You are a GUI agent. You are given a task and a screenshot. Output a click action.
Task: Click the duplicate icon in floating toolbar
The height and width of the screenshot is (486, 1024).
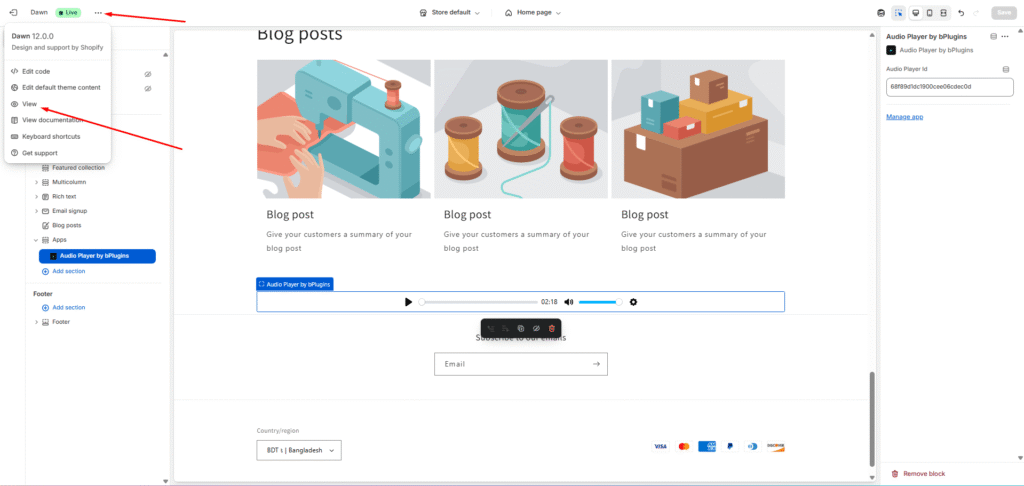(x=521, y=328)
